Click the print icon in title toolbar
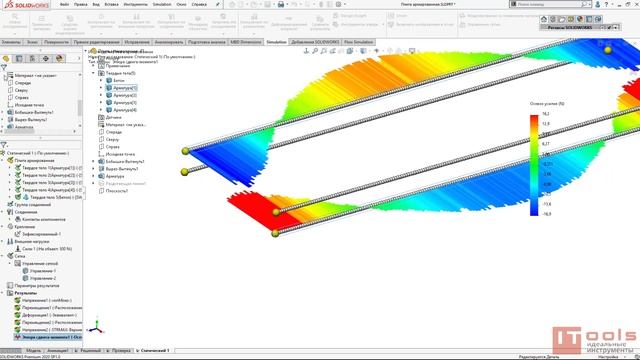 [x=281, y=4]
